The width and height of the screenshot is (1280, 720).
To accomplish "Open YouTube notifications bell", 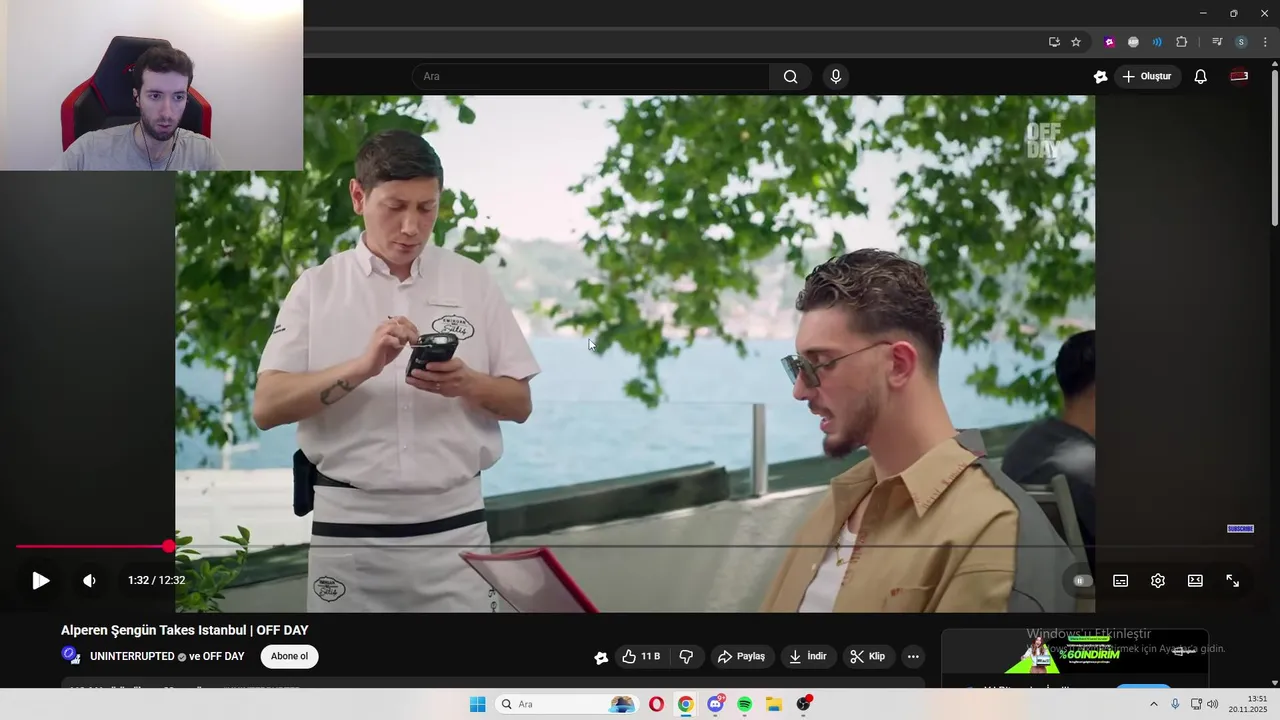I will point(1201,77).
